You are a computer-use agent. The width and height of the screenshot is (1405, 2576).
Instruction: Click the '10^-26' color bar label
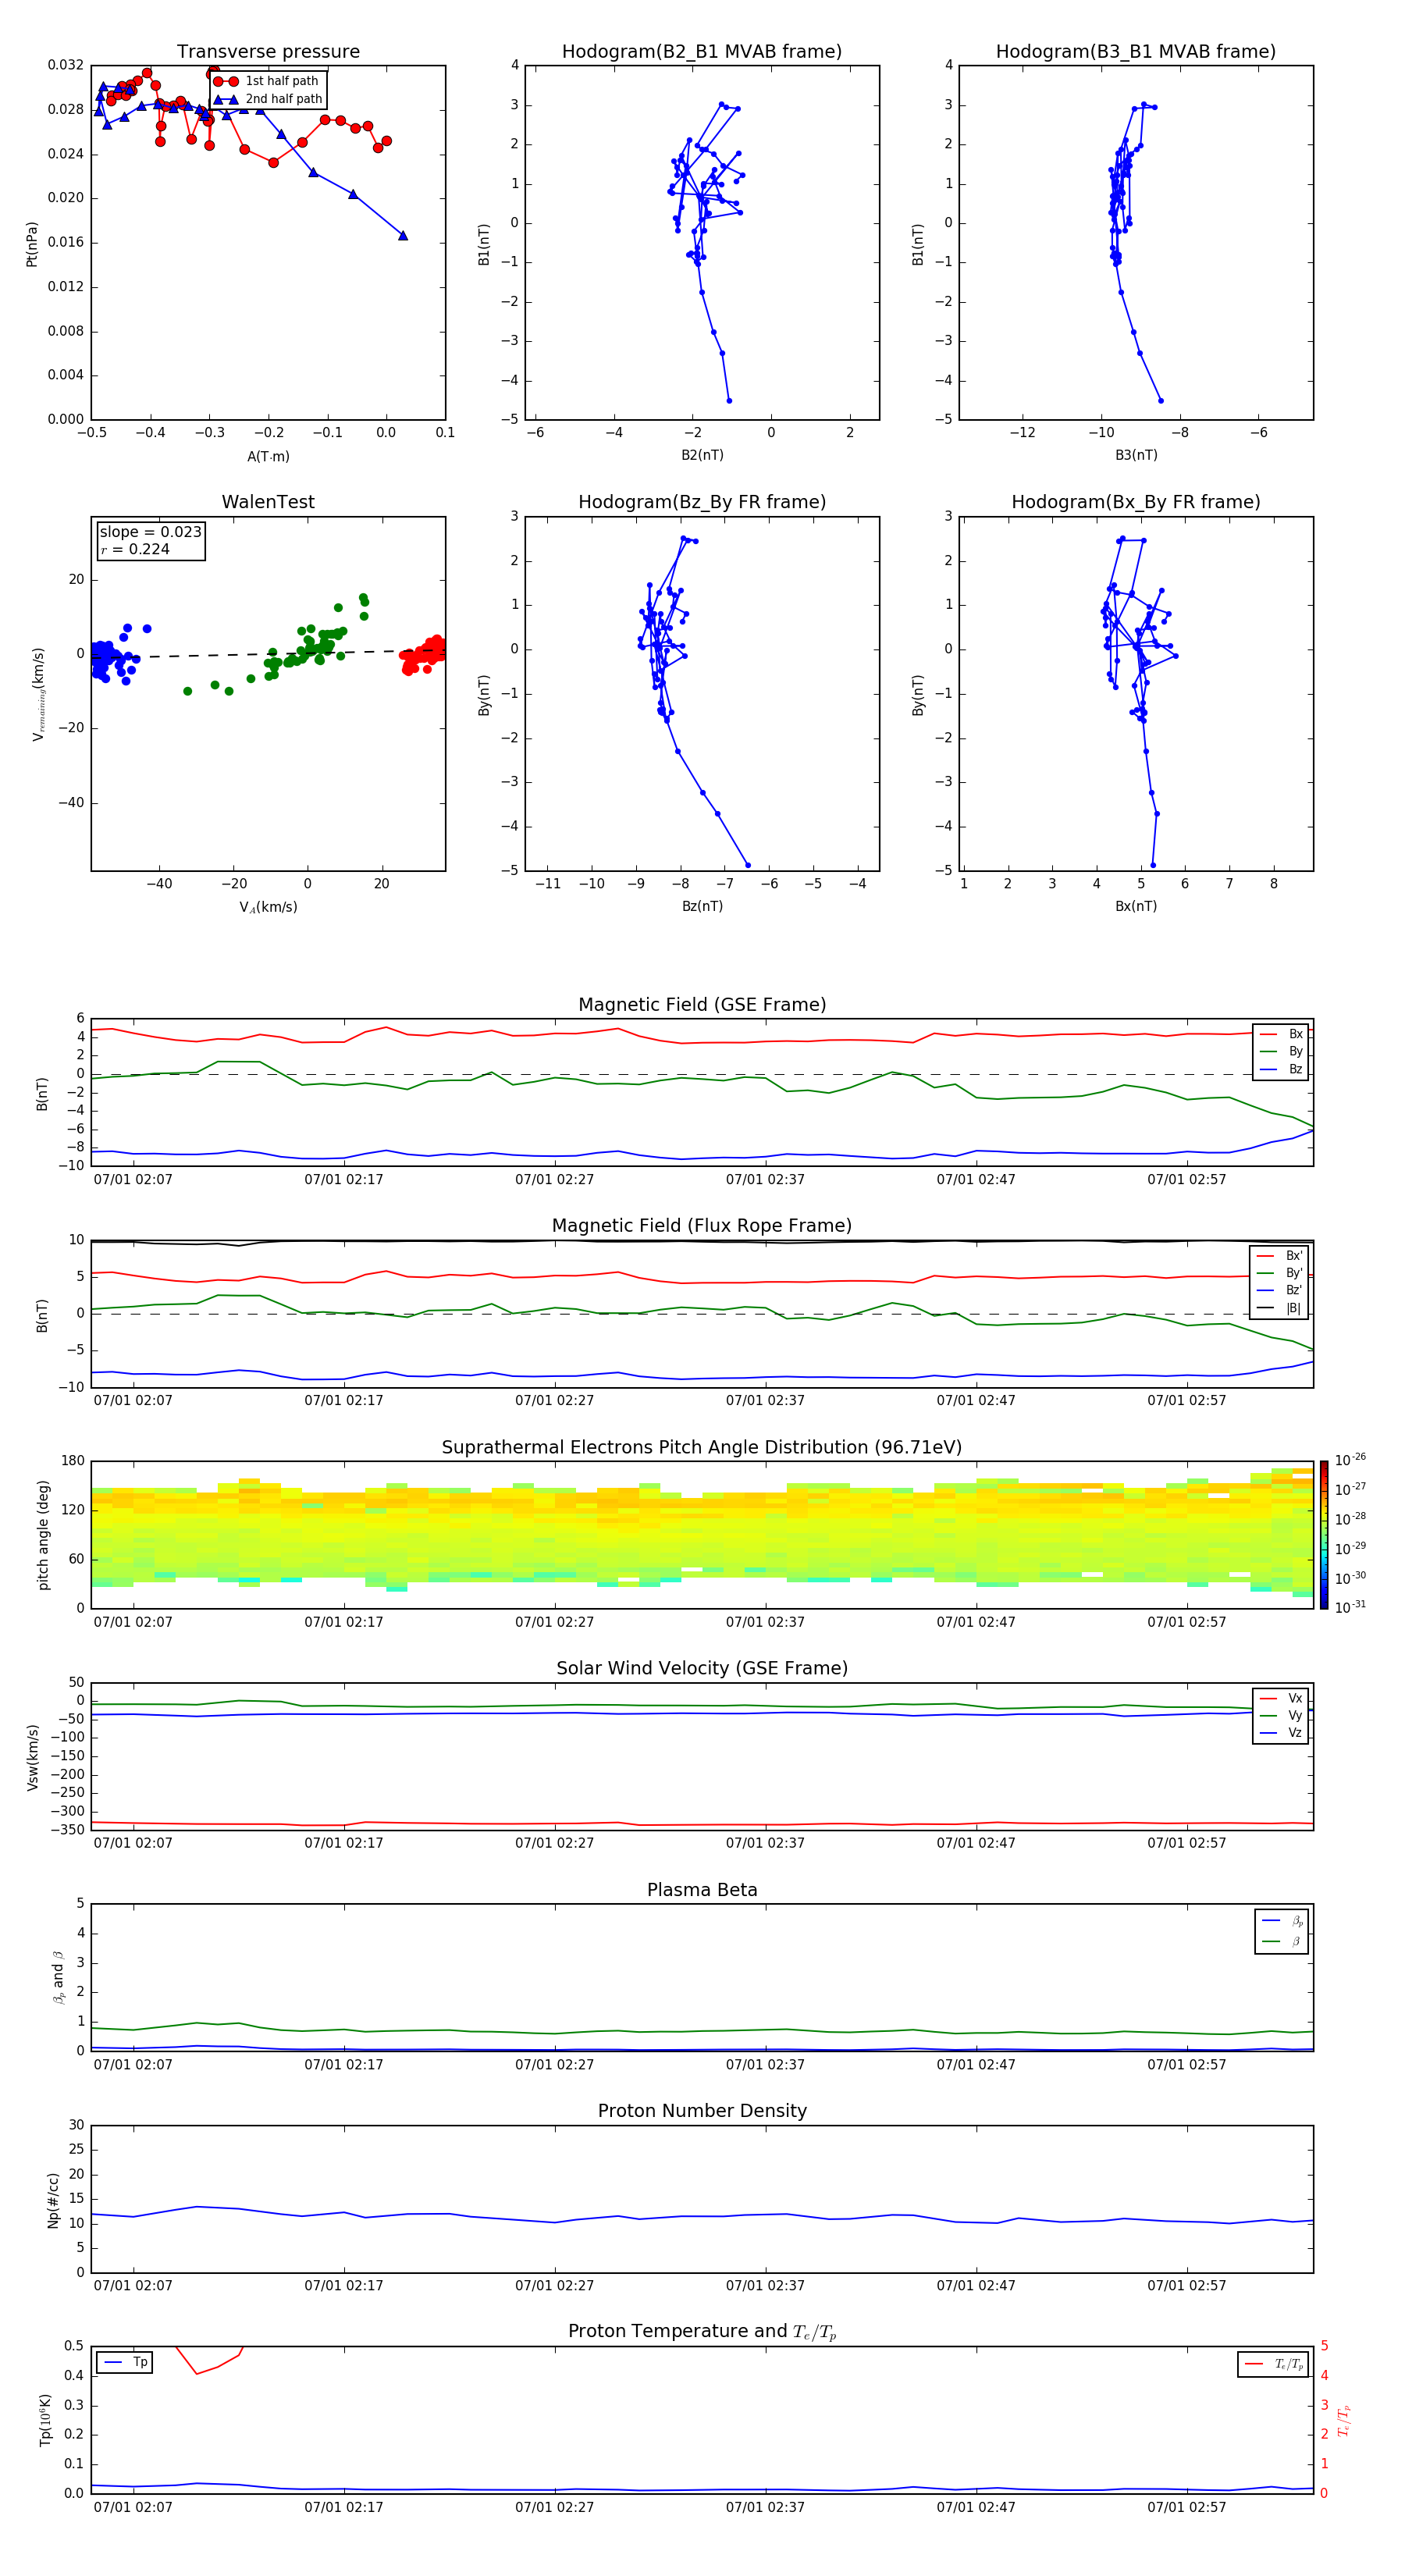1350,1460
